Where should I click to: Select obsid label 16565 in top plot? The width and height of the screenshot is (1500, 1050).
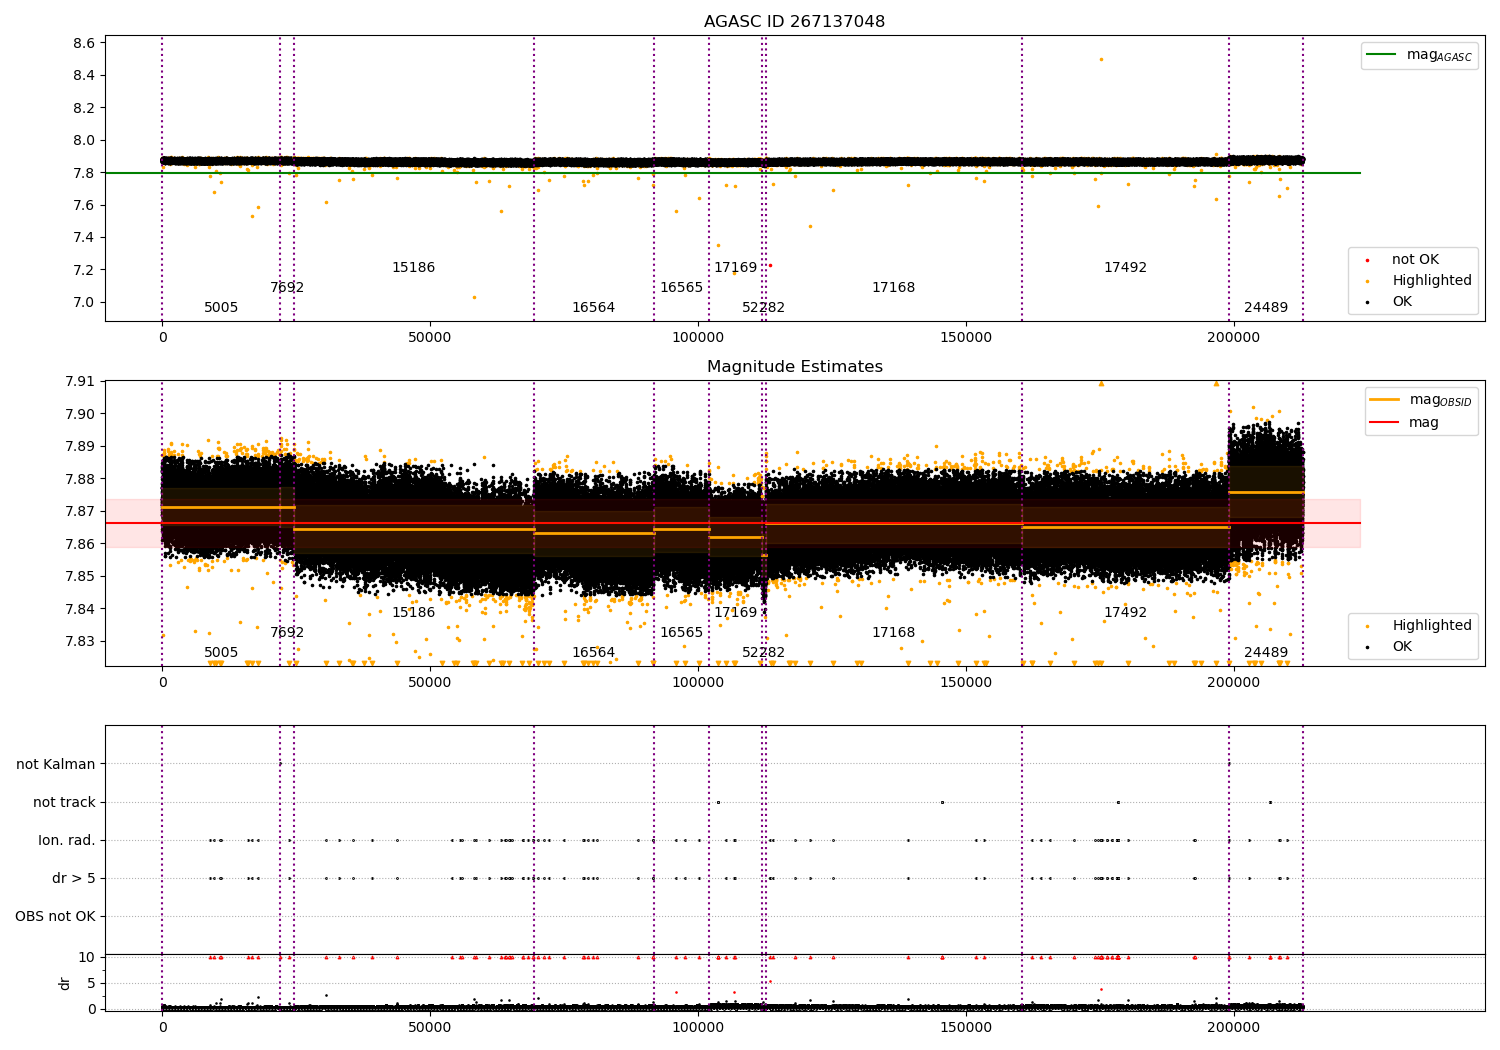681,288
